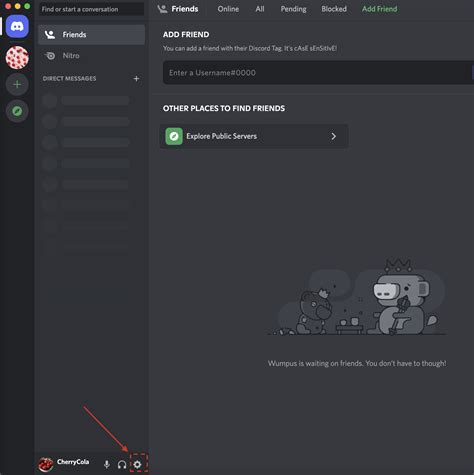Viewport: 474px width, 475px height.
Task: Open the strawberry-pattern server icon
Action: pyautogui.click(x=17, y=58)
